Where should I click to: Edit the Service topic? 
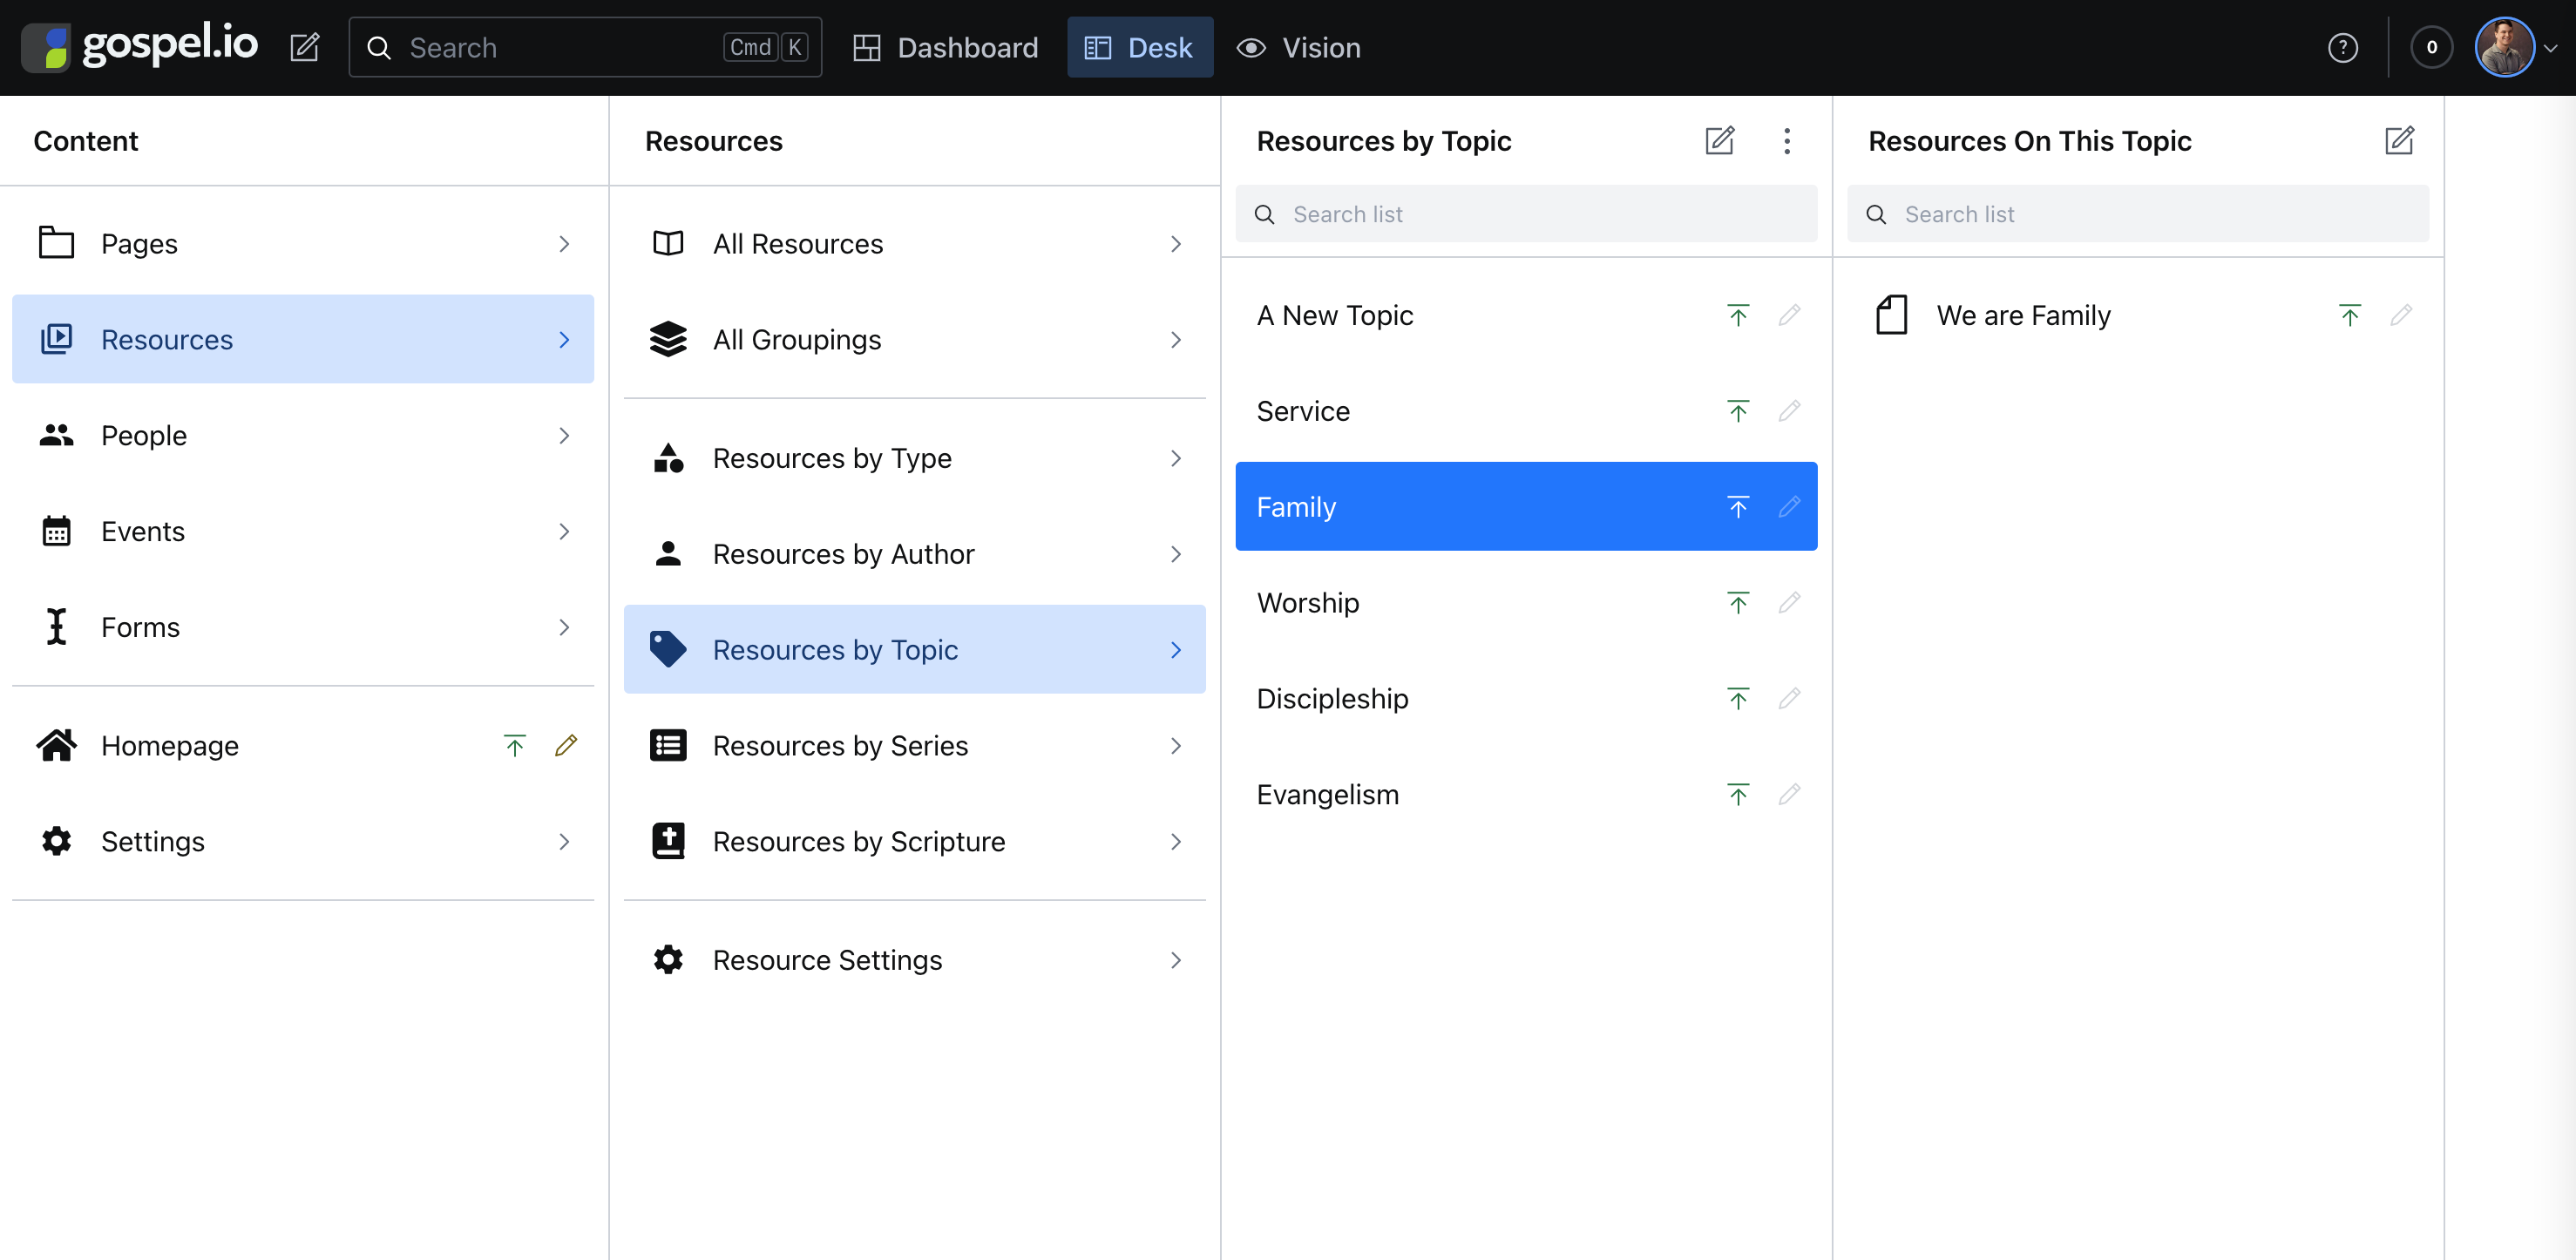[1789, 411]
